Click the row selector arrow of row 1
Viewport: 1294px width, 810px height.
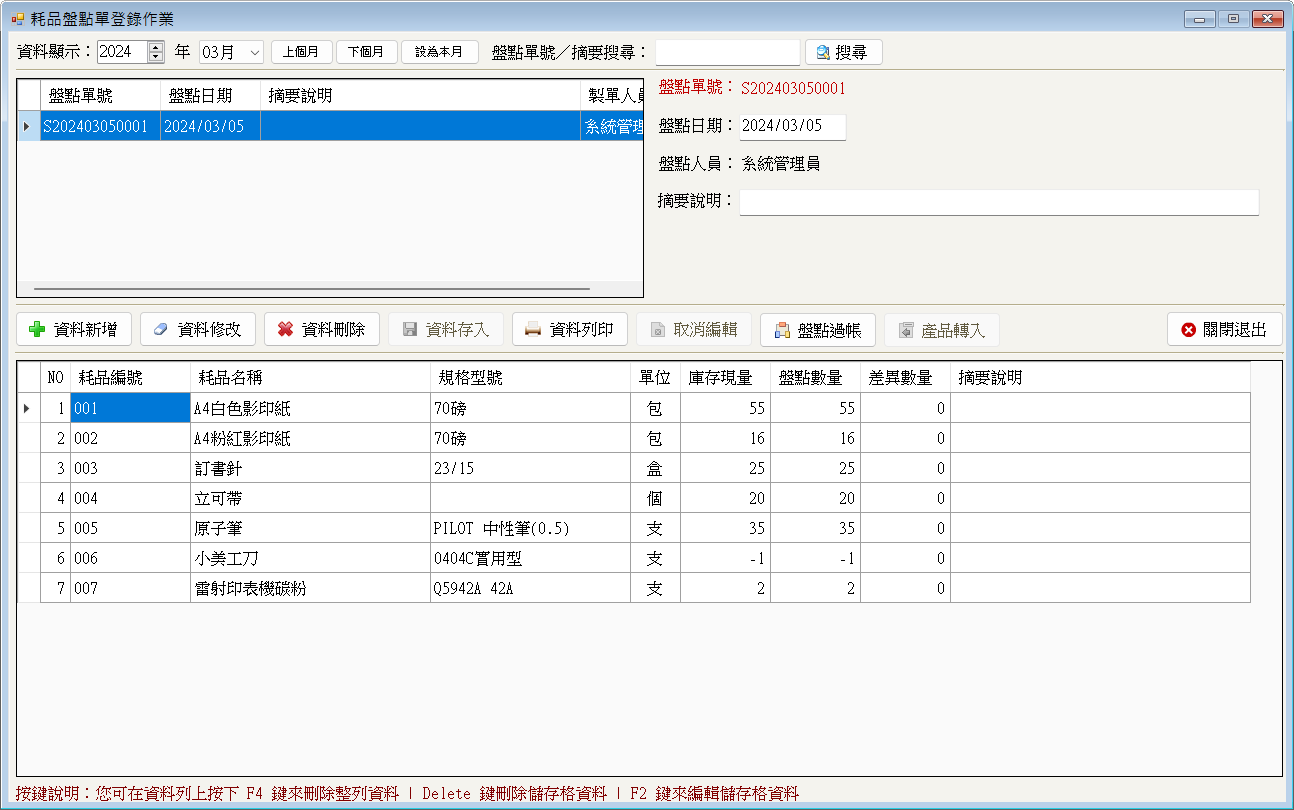pos(28,408)
